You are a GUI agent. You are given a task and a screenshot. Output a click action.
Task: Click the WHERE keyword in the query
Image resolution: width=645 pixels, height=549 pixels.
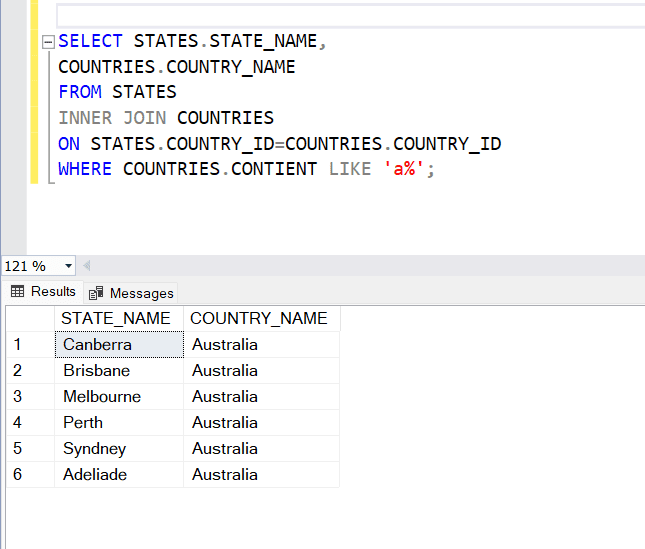point(85,169)
